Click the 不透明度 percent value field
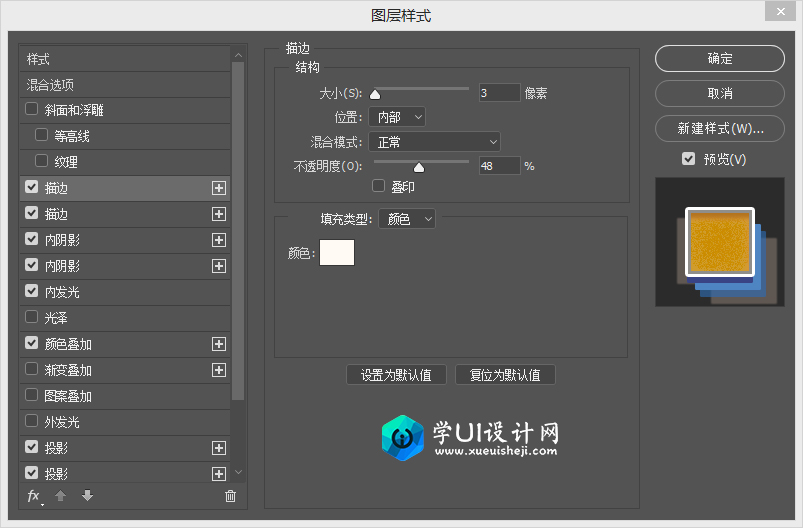Screen dimensions: 803x528 coord(499,166)
